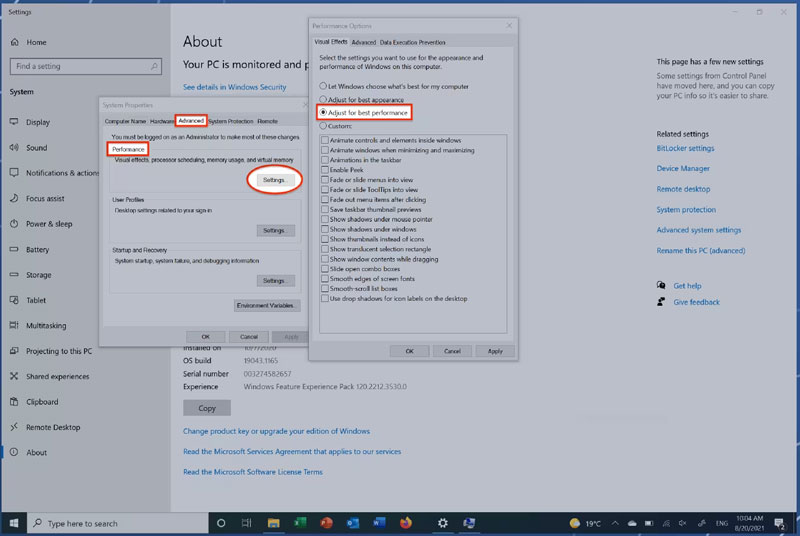Screen dimensions: 800x536
Task: Select the Custom radio option
Action: click(x=323, y=125)
